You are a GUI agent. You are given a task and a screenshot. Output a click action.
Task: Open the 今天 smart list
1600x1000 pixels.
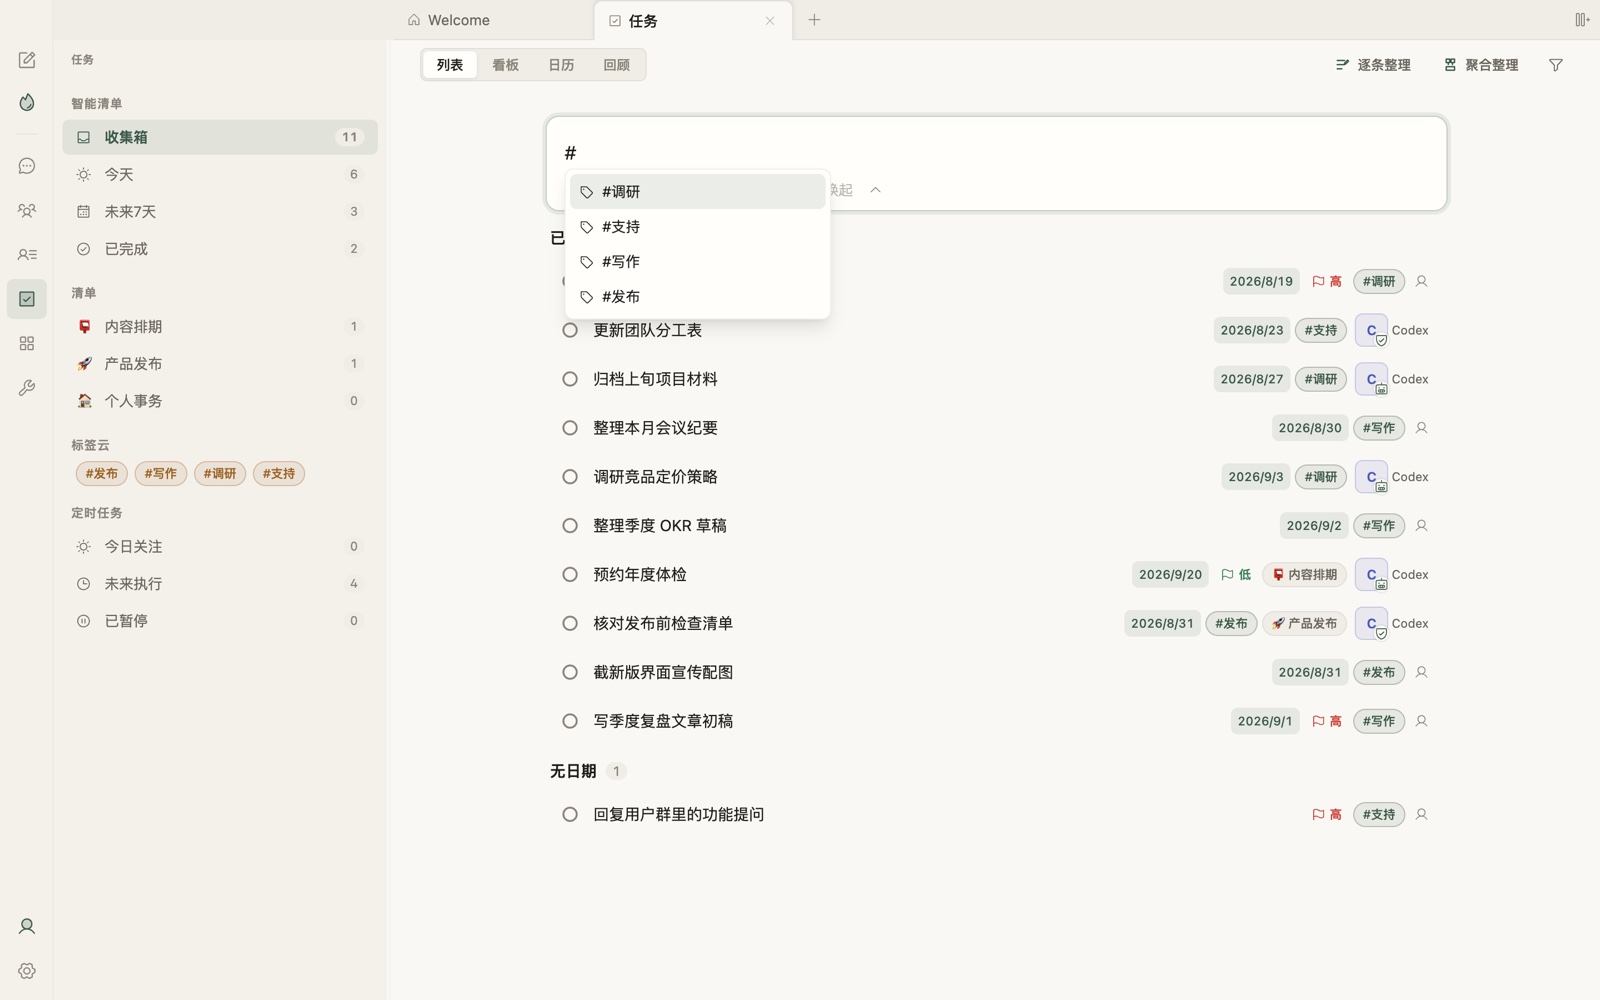[220, 174]
